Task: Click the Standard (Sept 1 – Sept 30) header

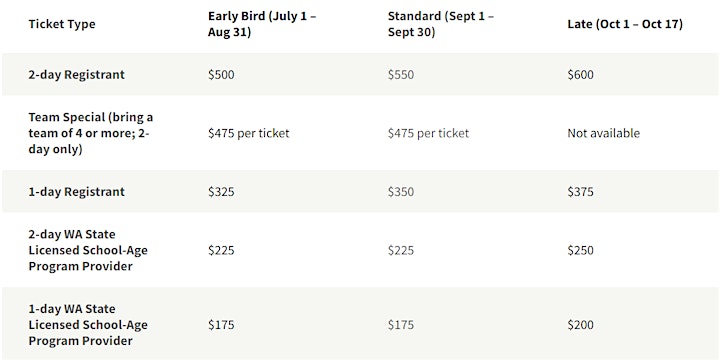Action: click(x=441, y=24)
